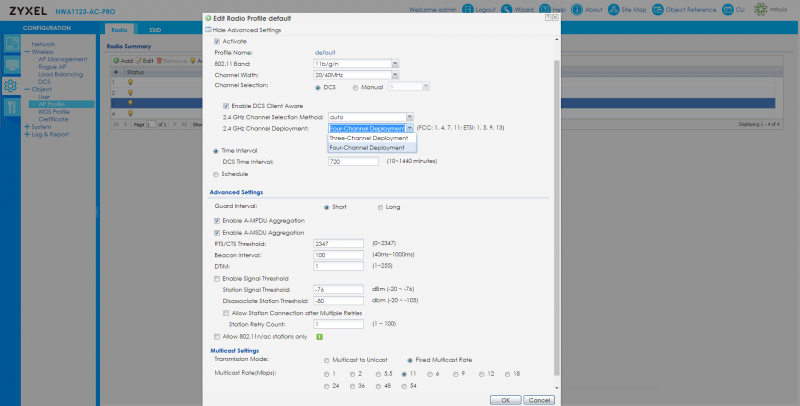Viewport: 800px width, 406px height.
Task: Select Multicast to Unicast mode
Action: 327,360
